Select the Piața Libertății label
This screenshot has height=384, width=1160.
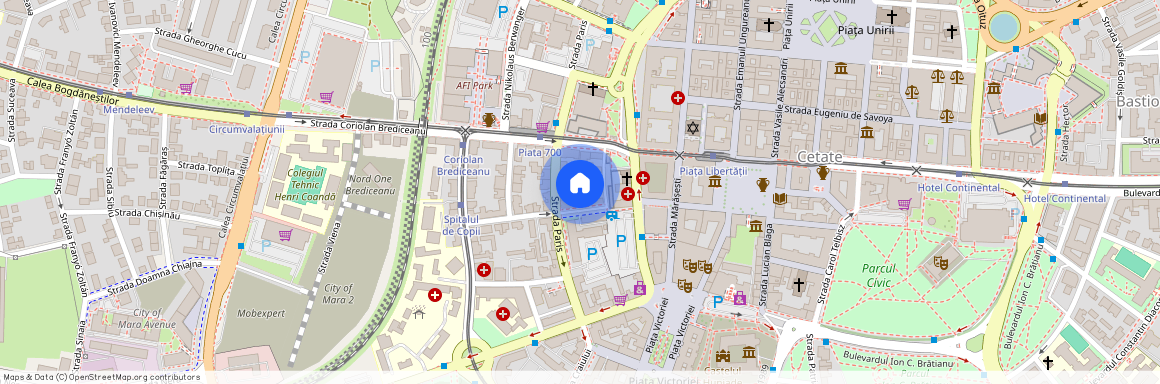(713, 171)
